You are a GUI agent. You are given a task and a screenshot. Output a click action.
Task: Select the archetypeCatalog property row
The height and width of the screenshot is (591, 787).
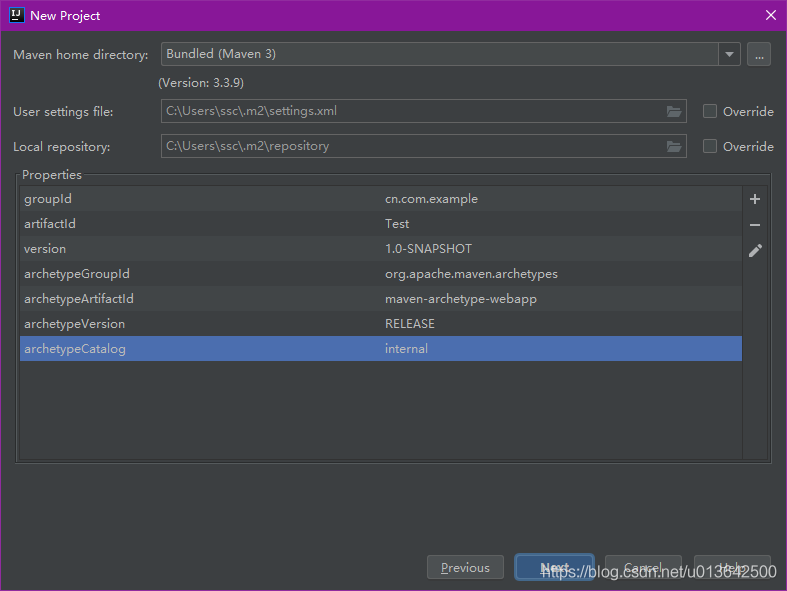point(381,348)
